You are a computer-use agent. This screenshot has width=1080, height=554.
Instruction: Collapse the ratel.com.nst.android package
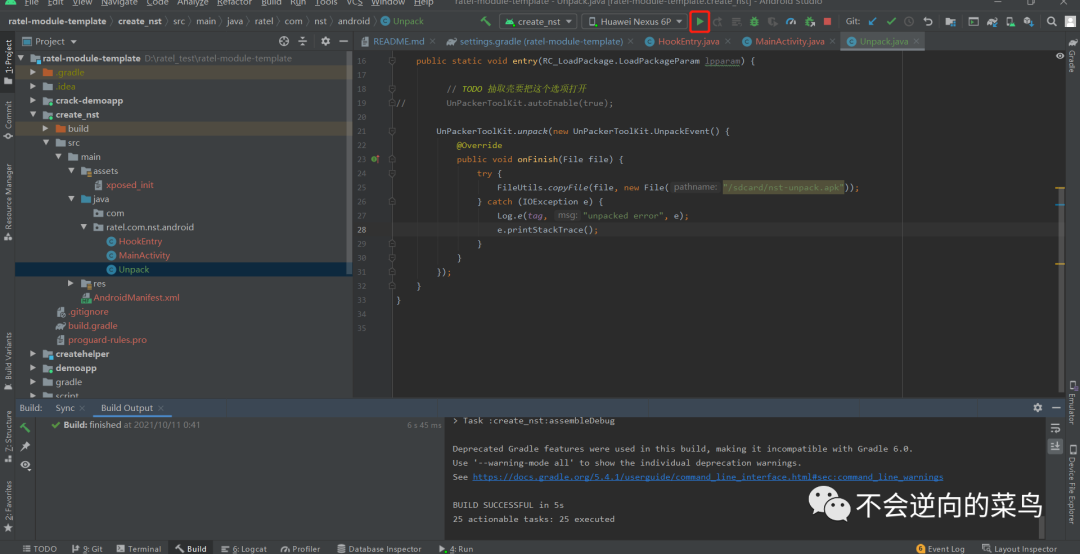84,227
